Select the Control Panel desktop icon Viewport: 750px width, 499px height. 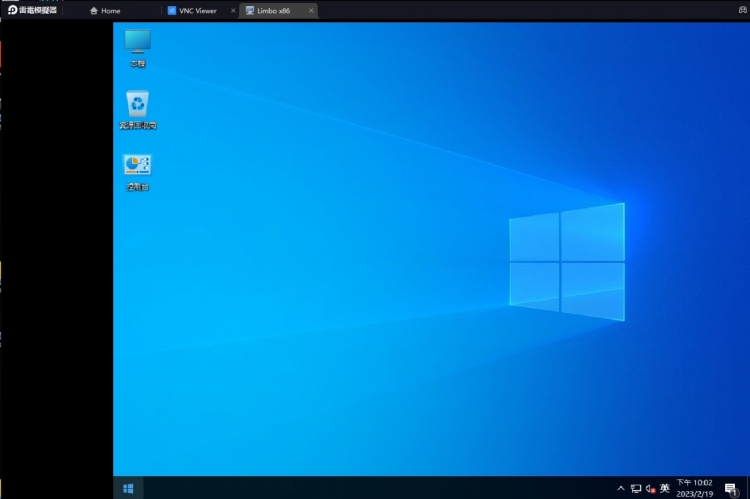[138, 172]
